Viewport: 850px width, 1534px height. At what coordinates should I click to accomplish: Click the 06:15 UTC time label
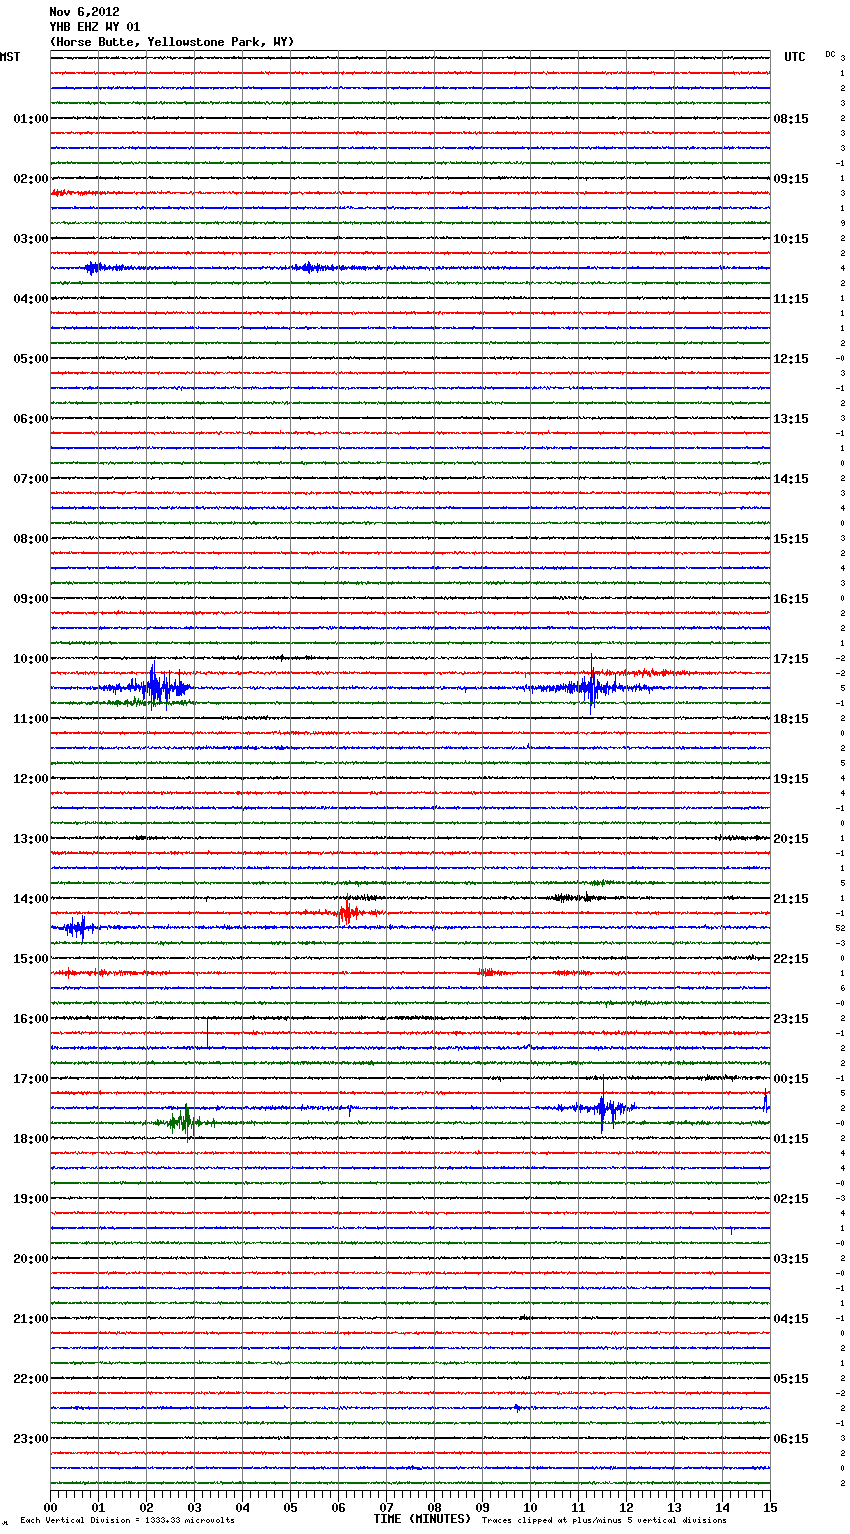pyautogui.click(x=791, y=1439)
